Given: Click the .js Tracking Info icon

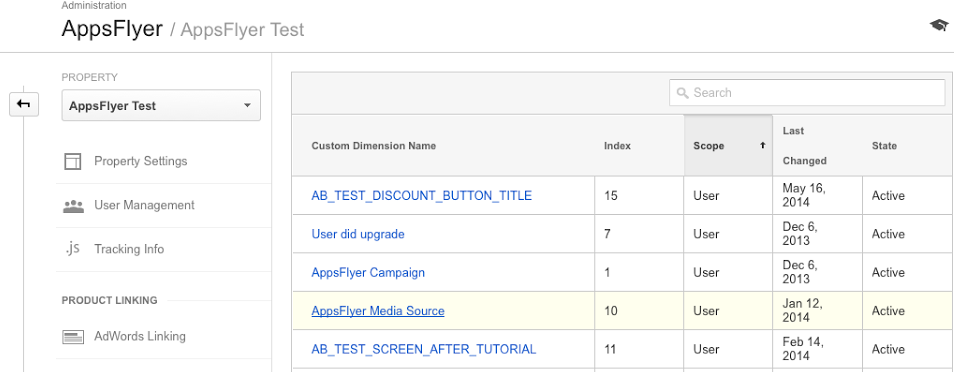Looking at the screenshot, I should [x=72, y=248].
